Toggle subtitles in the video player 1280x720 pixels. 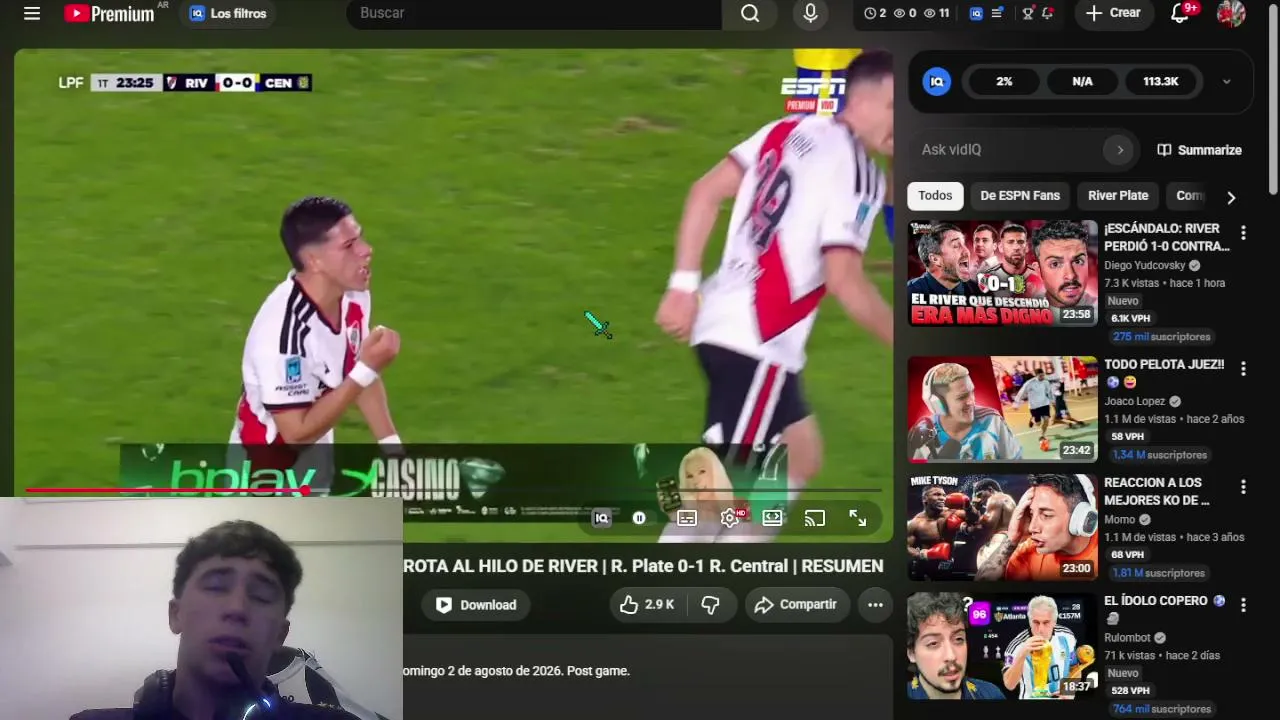tap(687, 518)
